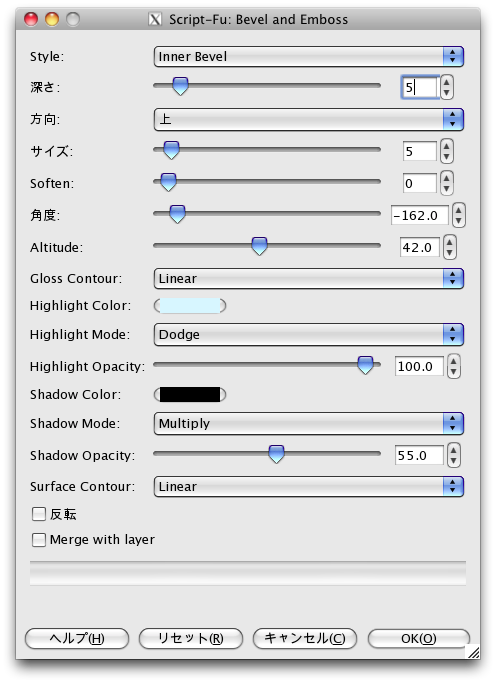
Task: Focus the Shadow Opacity field showing 55.0
Action: tap(419, 456)
